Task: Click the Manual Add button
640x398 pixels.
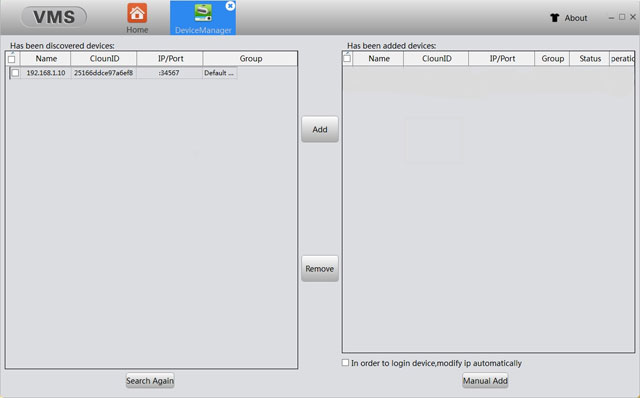Action: (485, 381)
